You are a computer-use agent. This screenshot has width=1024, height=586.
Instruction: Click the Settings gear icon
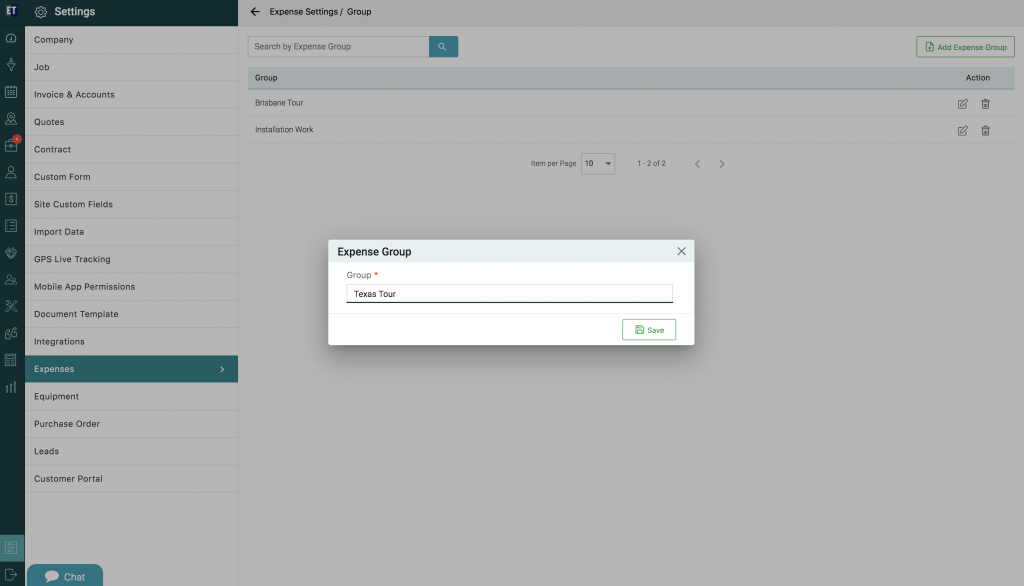(x=40, y=12)
